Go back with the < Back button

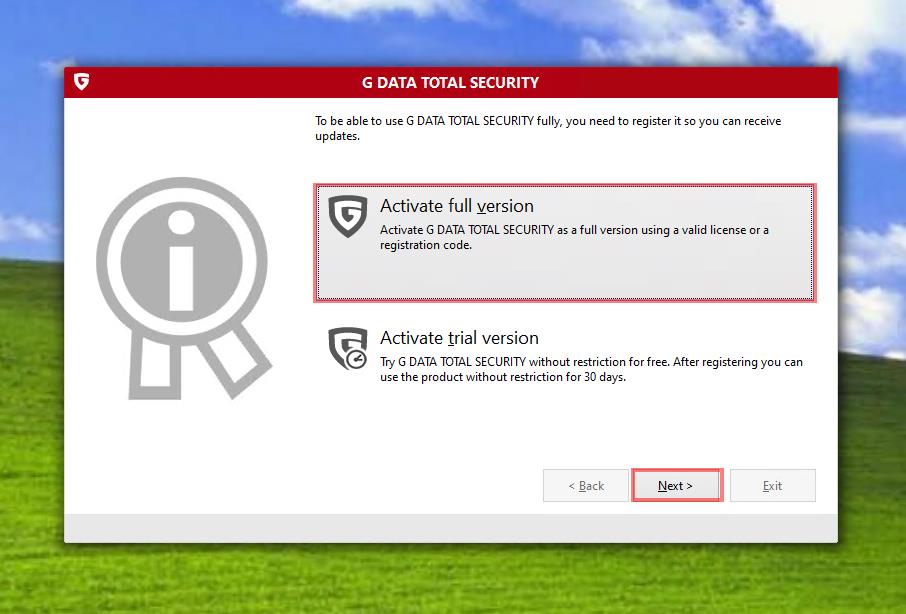pos(585,485)
